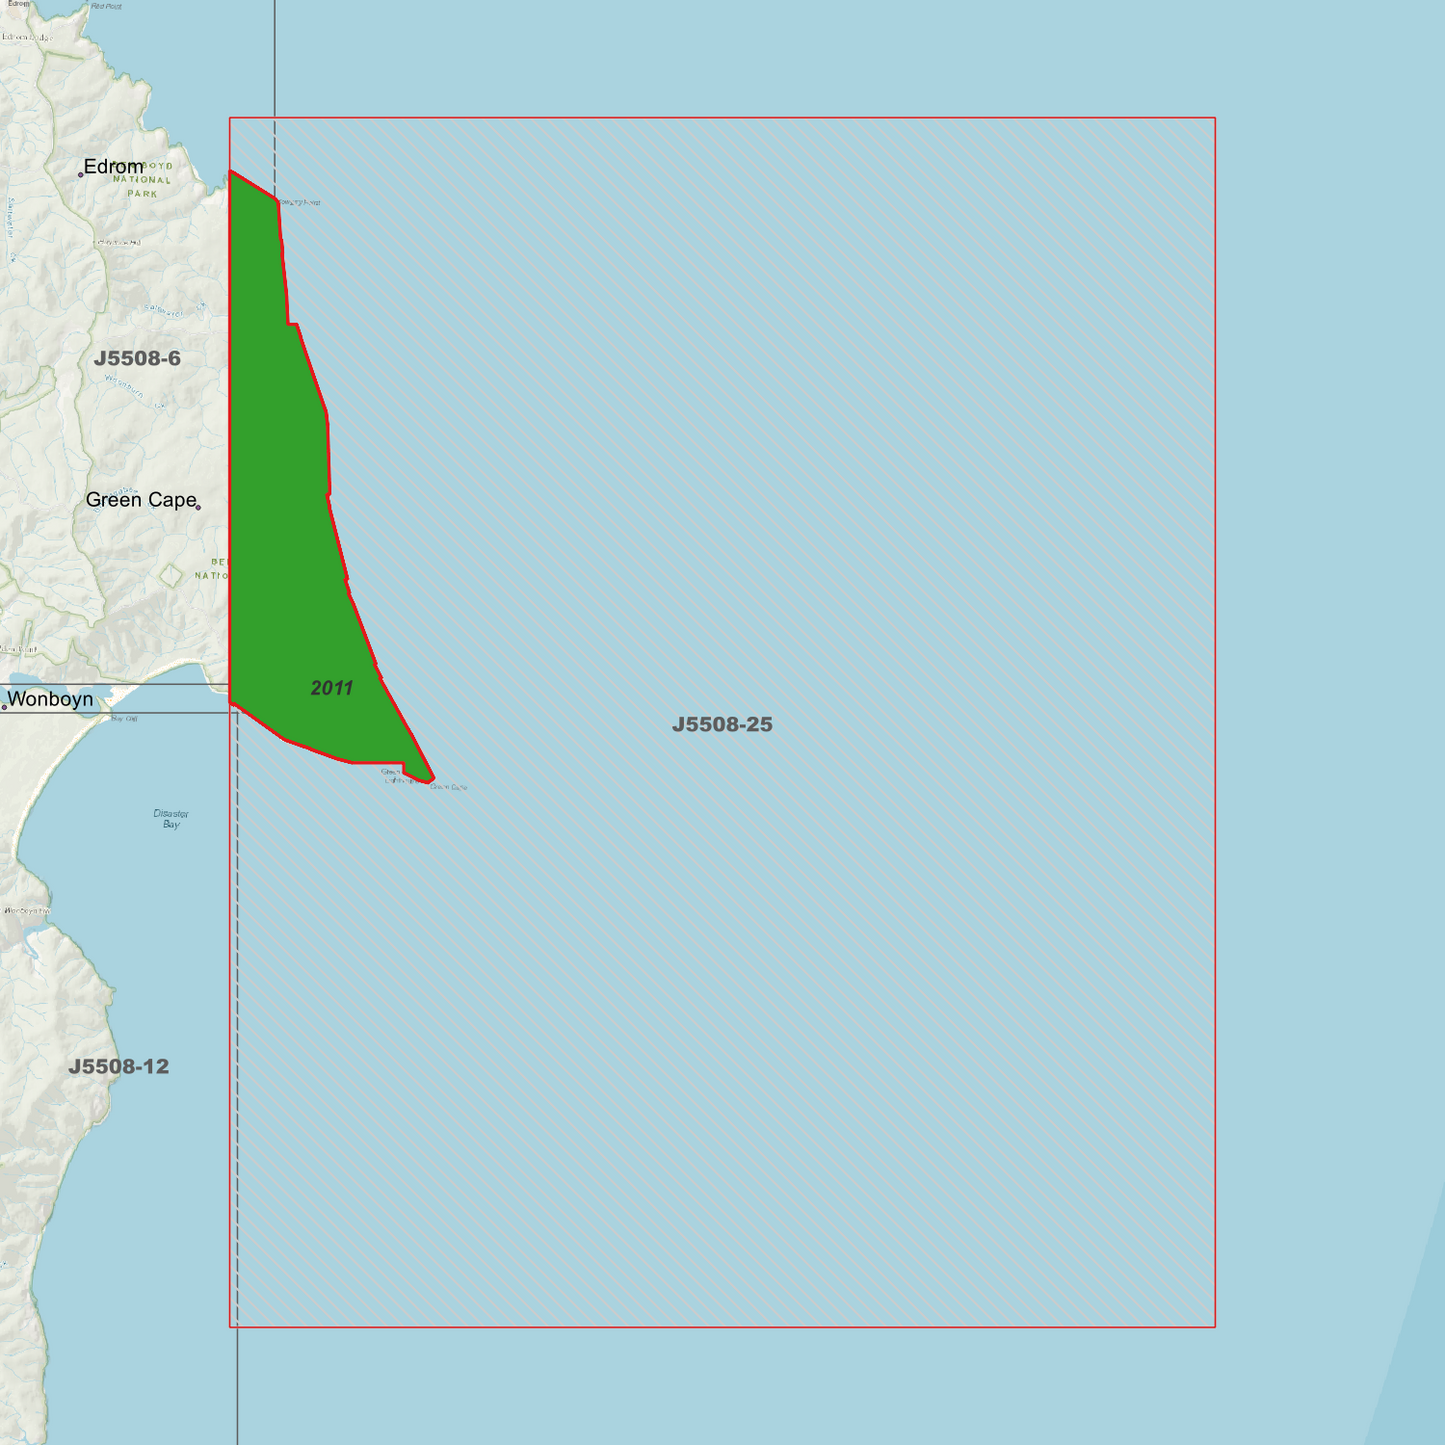Click the Edrom town point marker
This screenshot has height=1445, width=1445.
[81, 175]
